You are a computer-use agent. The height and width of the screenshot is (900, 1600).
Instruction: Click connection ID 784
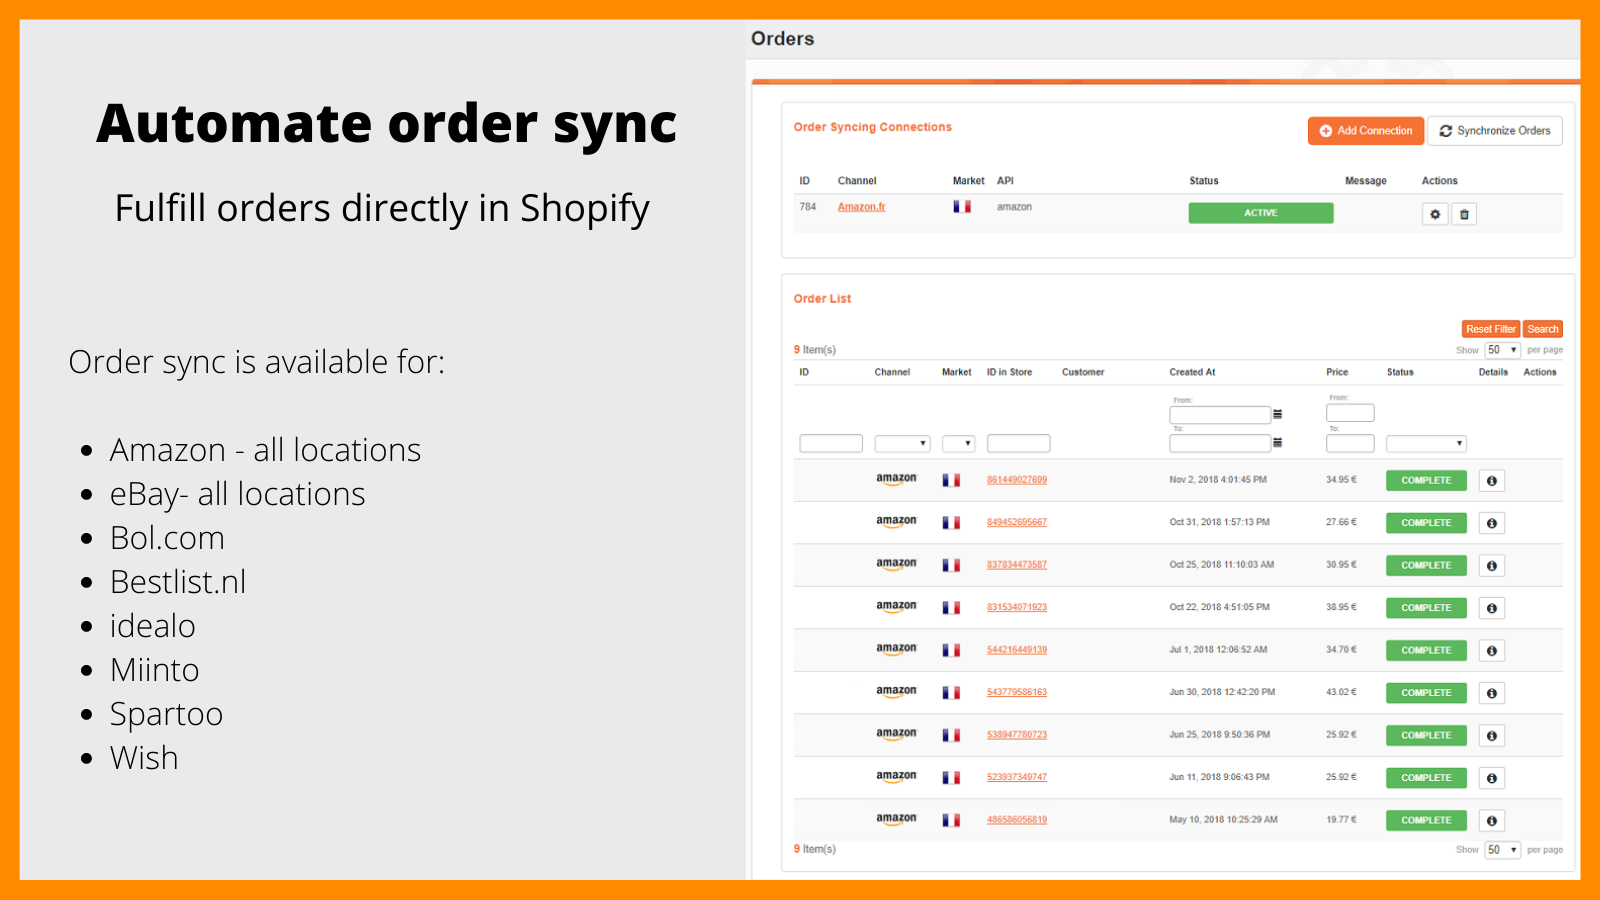point(808,207)
